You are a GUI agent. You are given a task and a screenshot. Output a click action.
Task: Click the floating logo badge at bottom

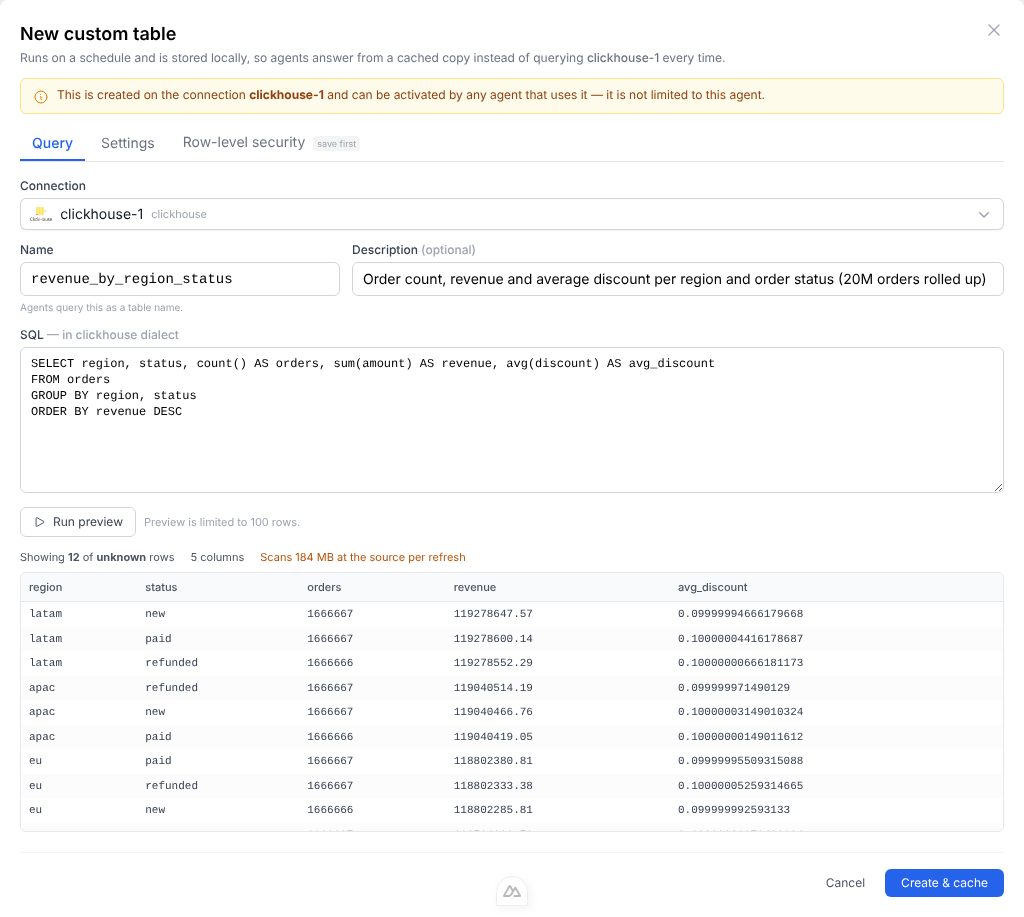click(512, 892)
